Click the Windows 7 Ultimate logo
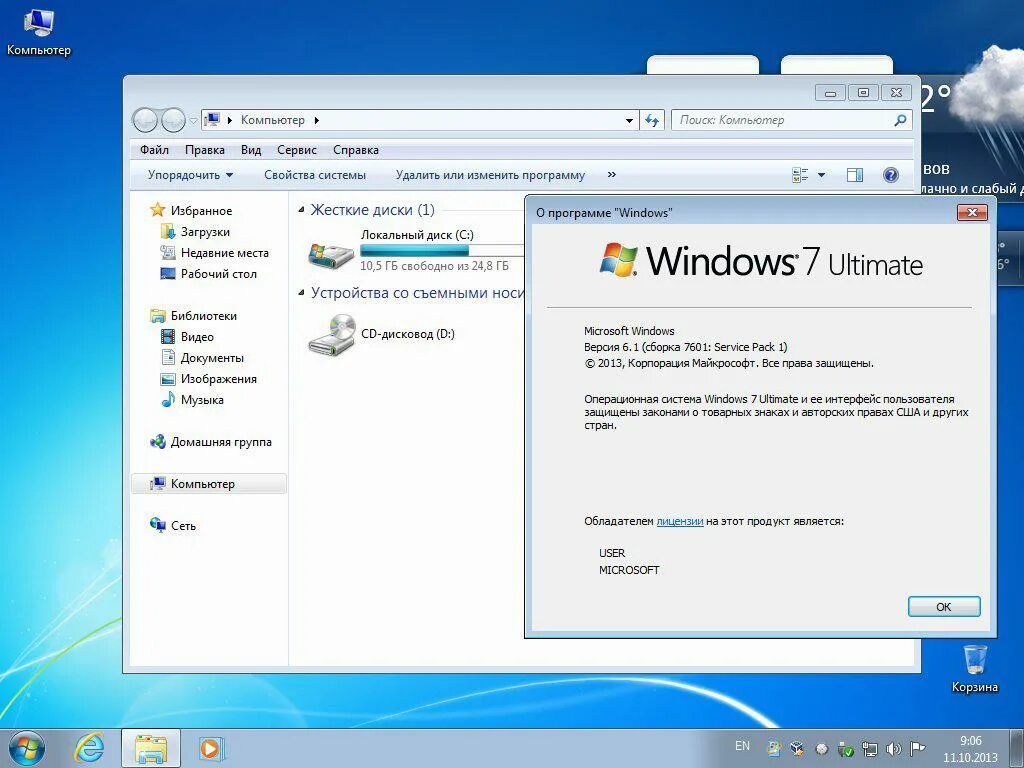This screenshot has height=768, width=1024. coord(761,261)
